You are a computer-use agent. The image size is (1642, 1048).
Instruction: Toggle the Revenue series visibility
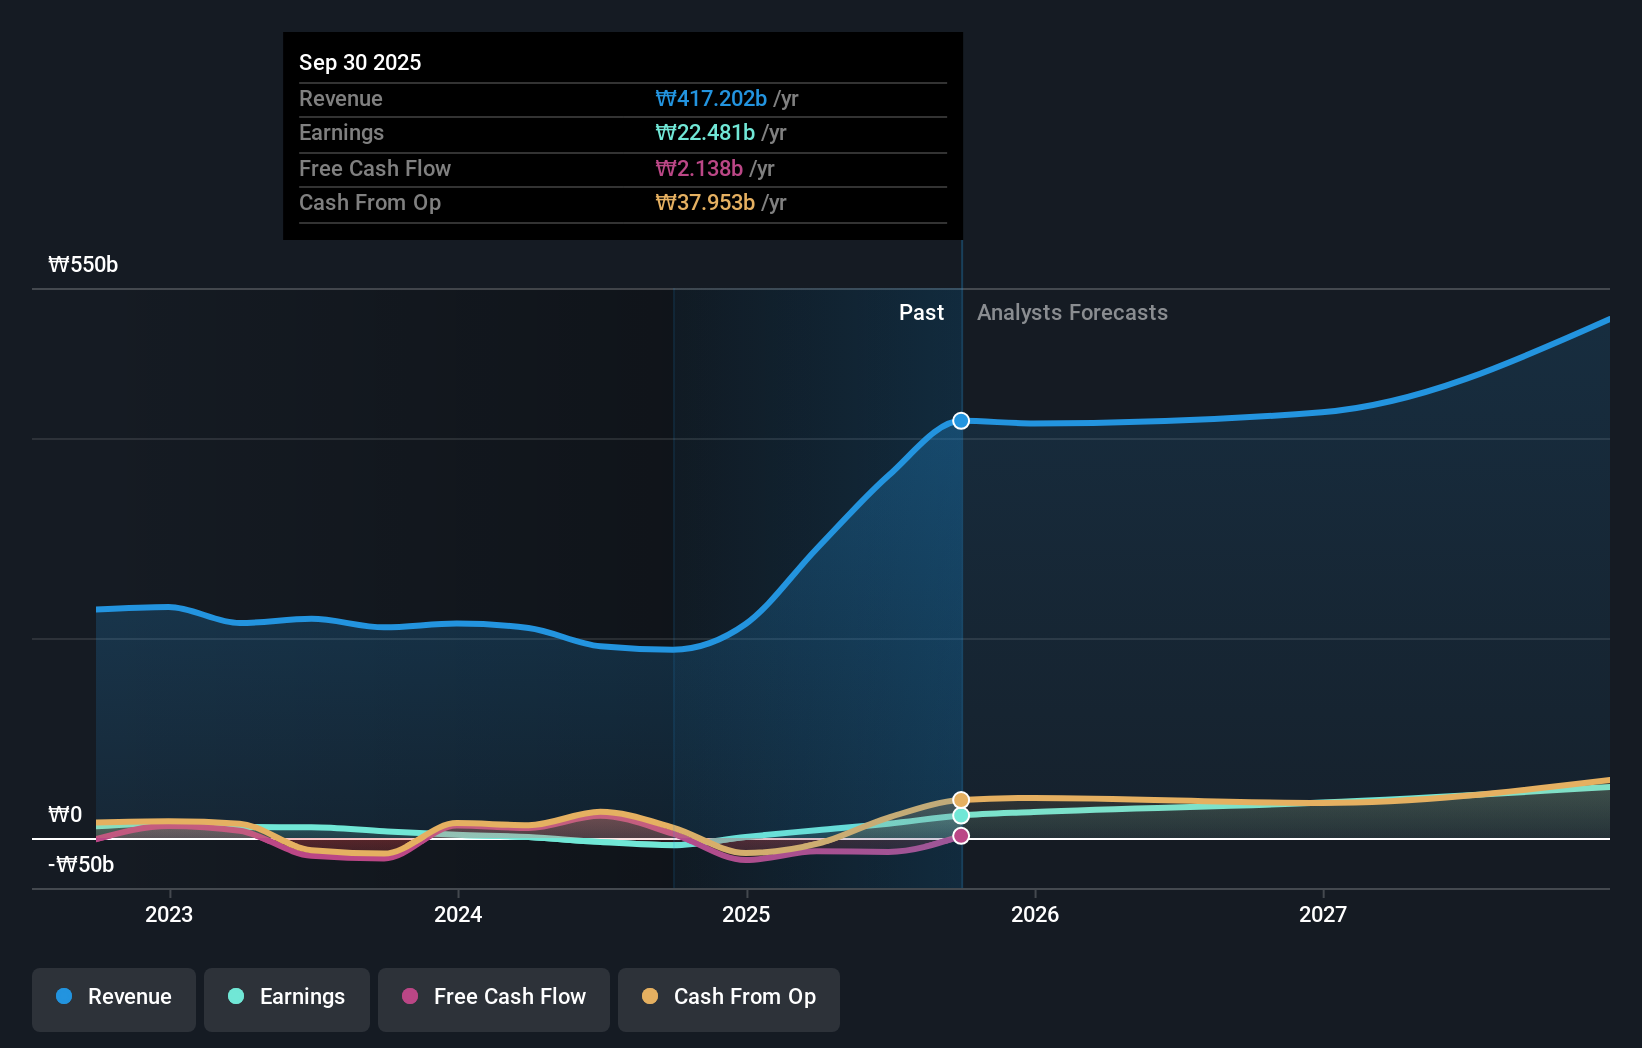coord(113,997)
